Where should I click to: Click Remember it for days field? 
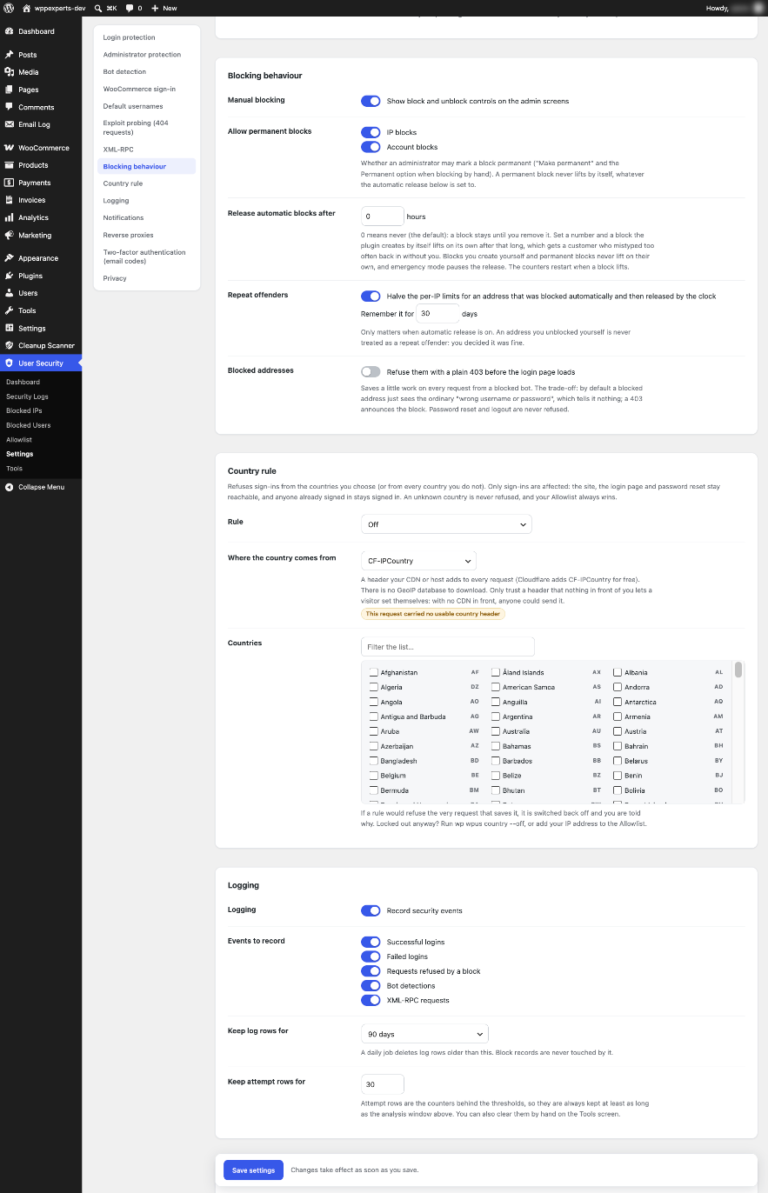point(437,313)
